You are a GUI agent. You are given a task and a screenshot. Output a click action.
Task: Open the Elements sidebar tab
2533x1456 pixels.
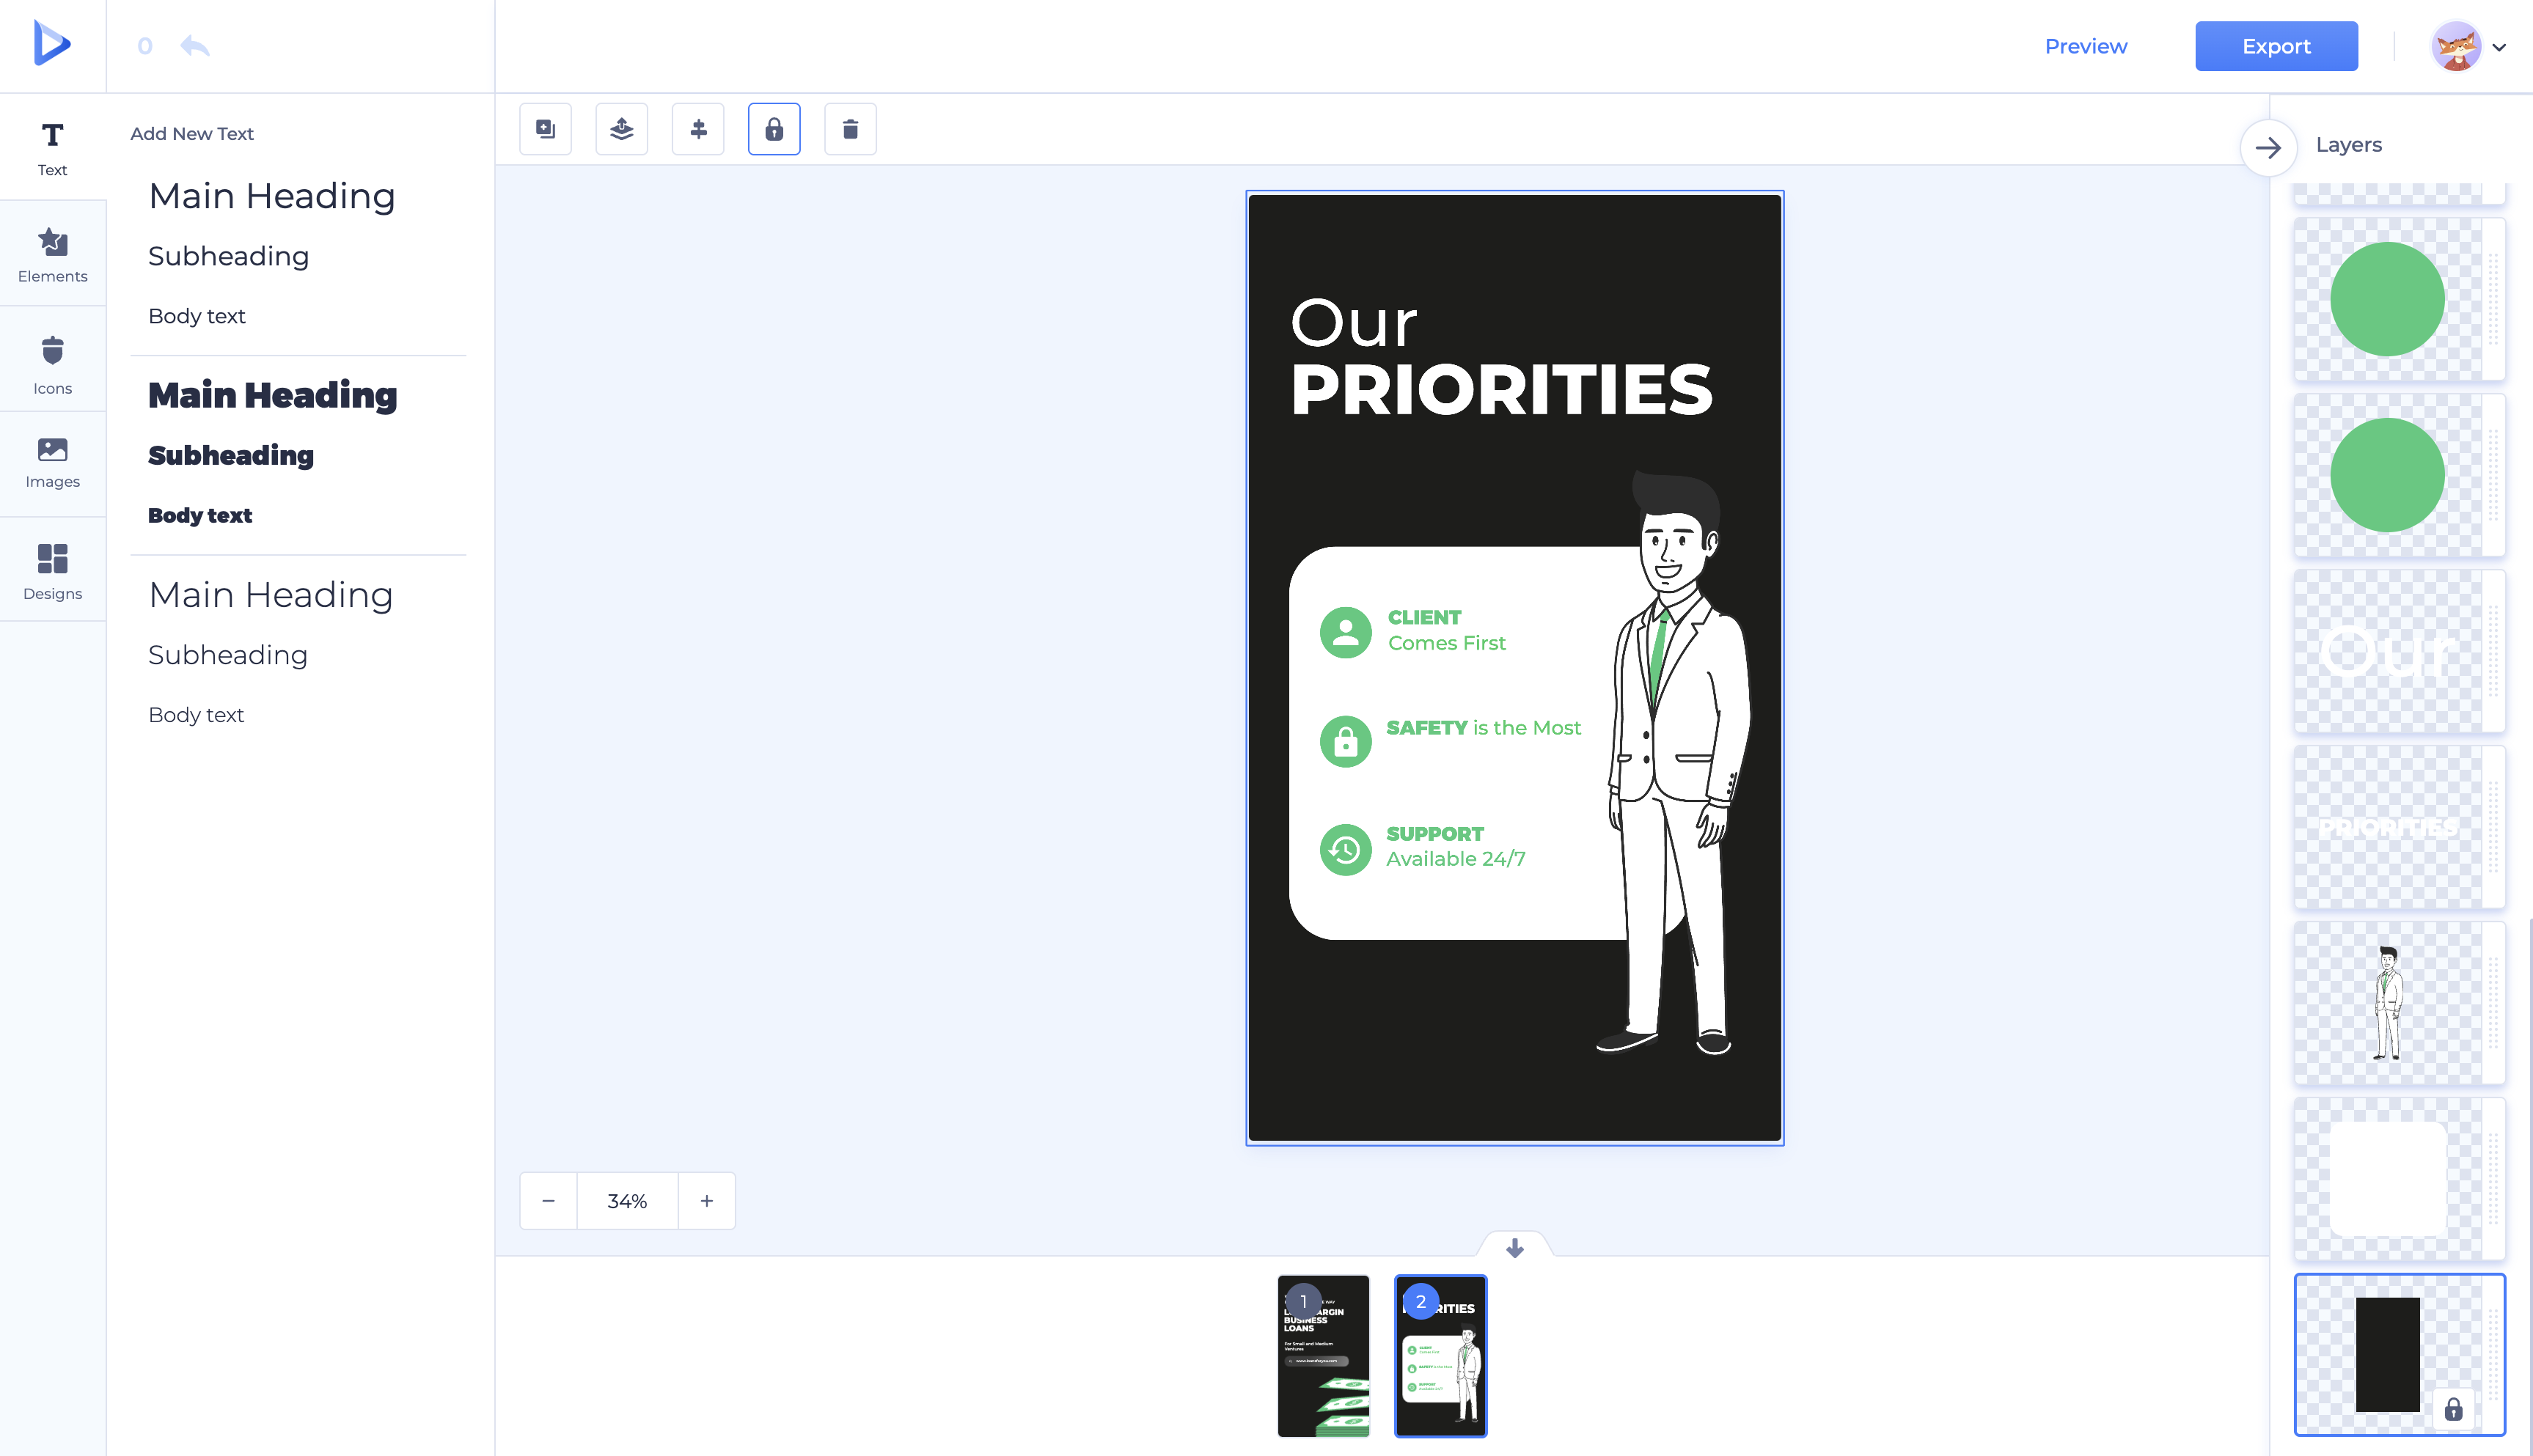coord(52,254)
